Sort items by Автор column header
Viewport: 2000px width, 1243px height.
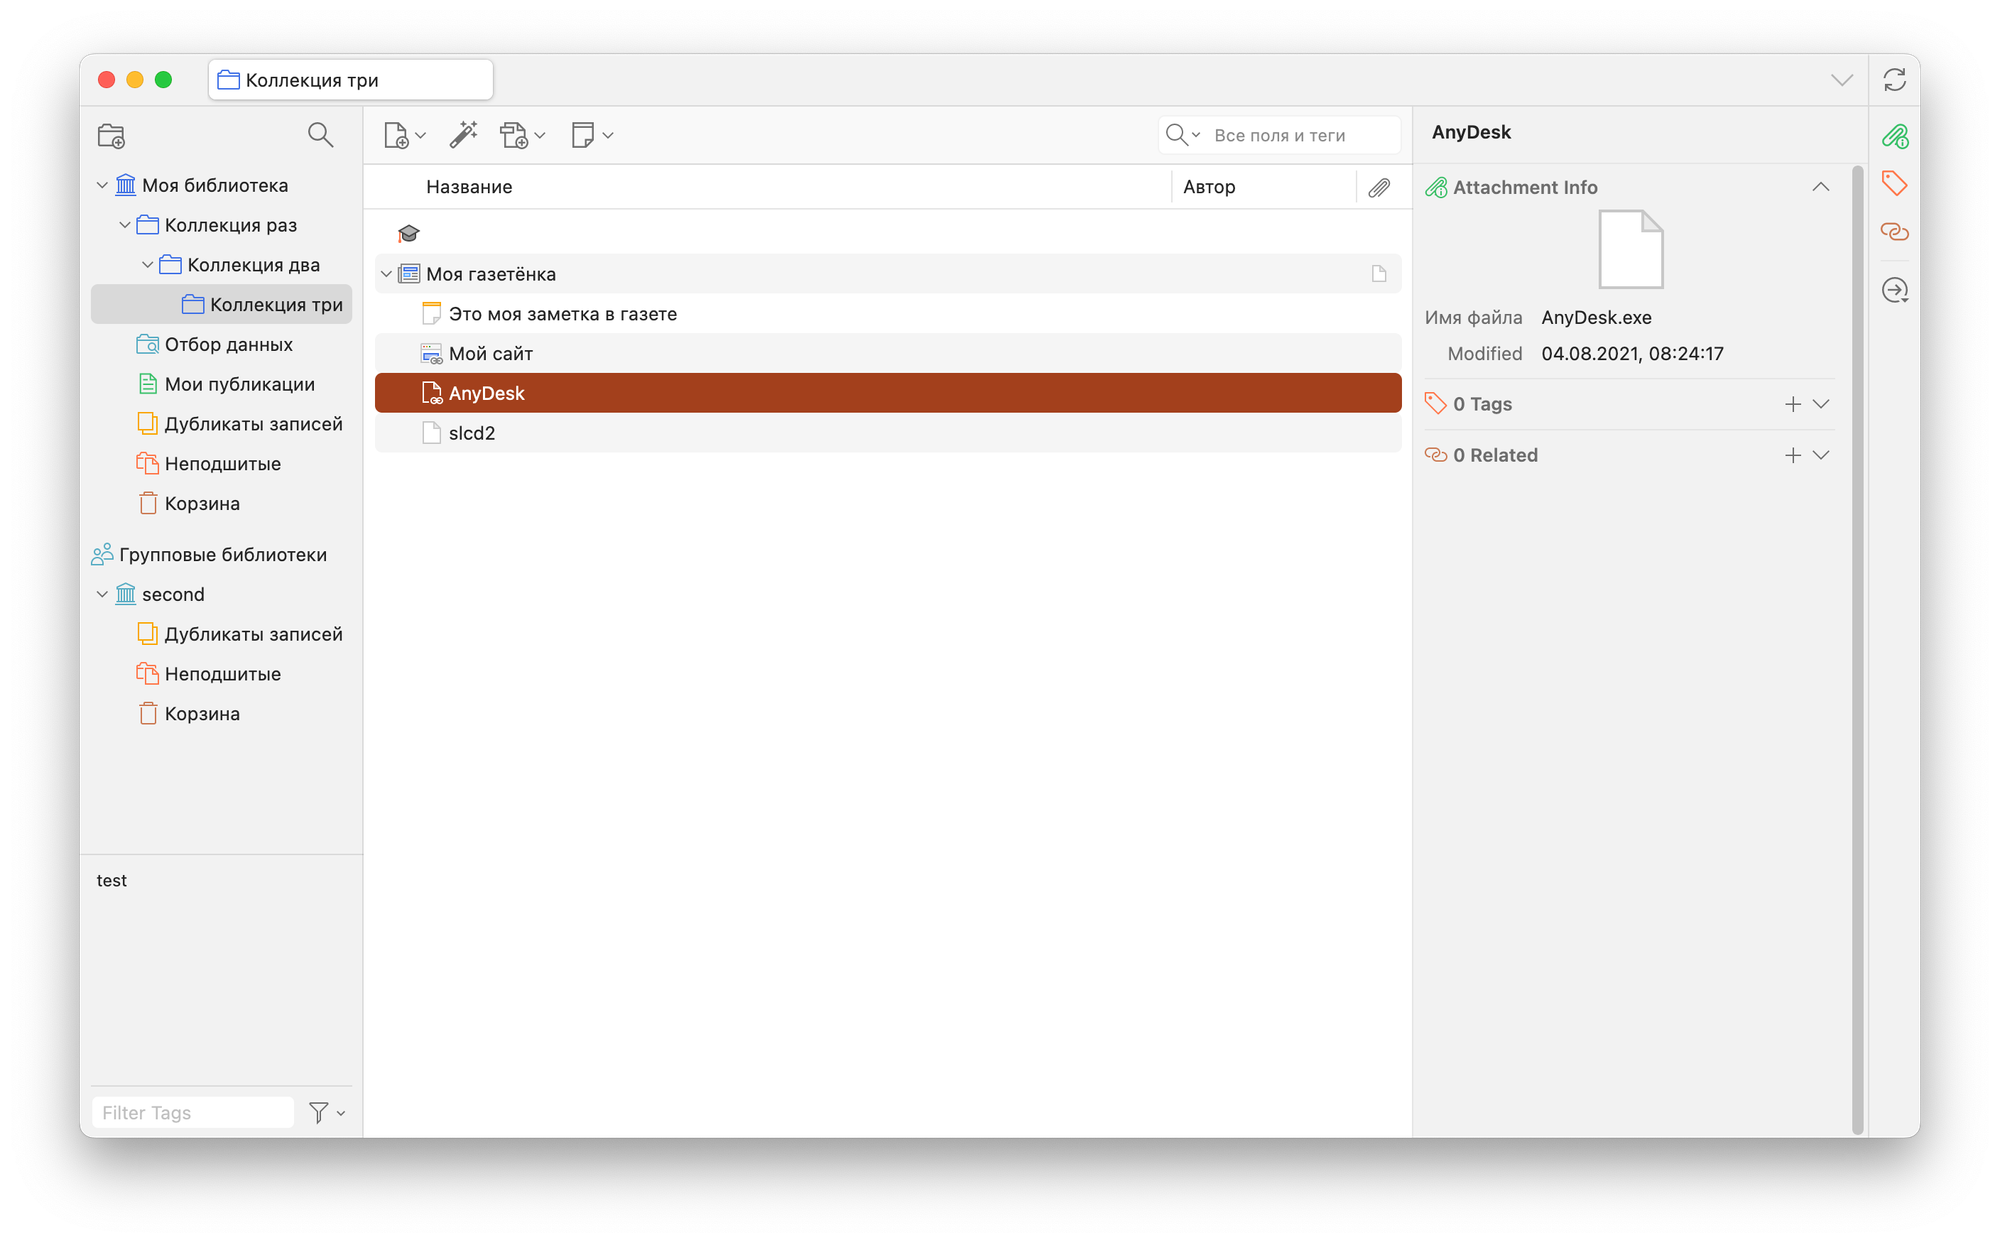pyautogui.click(x=1209, y=187)
